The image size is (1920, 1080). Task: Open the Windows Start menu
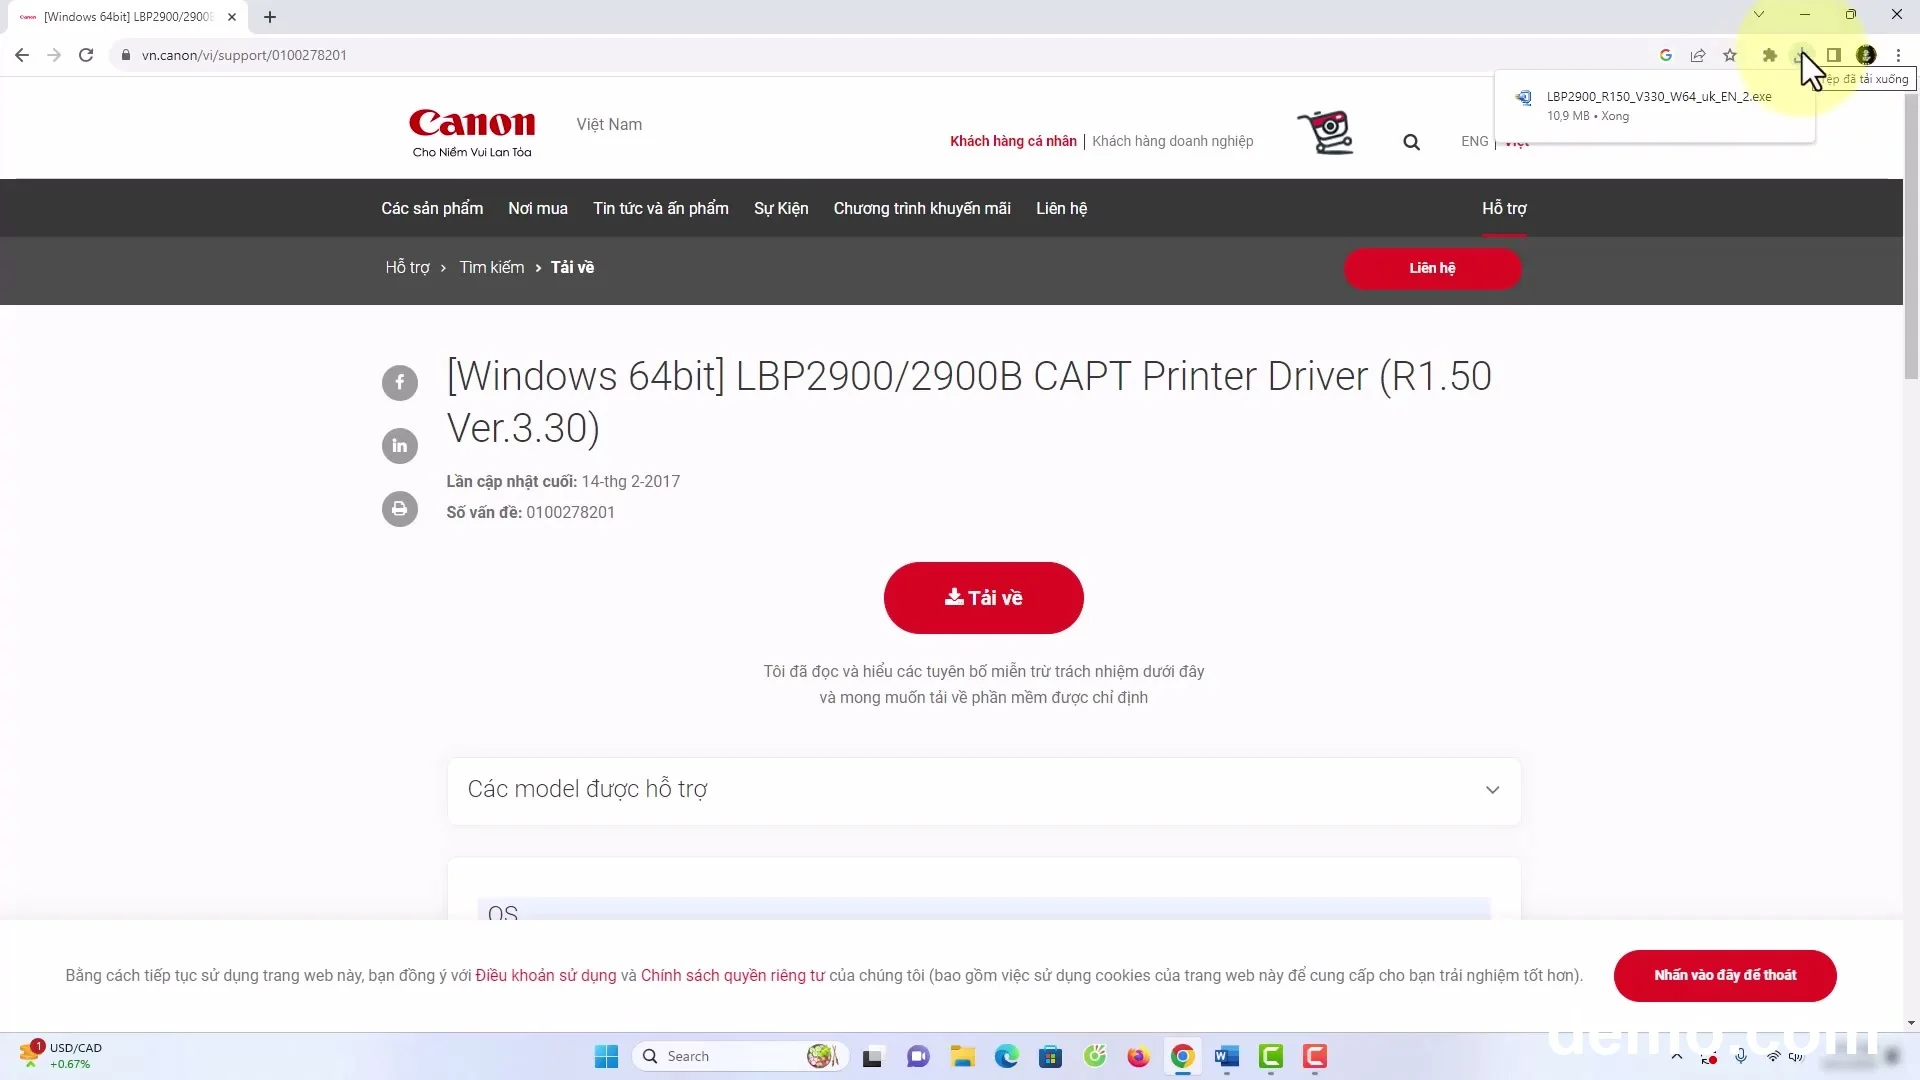tap(606, 1056)
